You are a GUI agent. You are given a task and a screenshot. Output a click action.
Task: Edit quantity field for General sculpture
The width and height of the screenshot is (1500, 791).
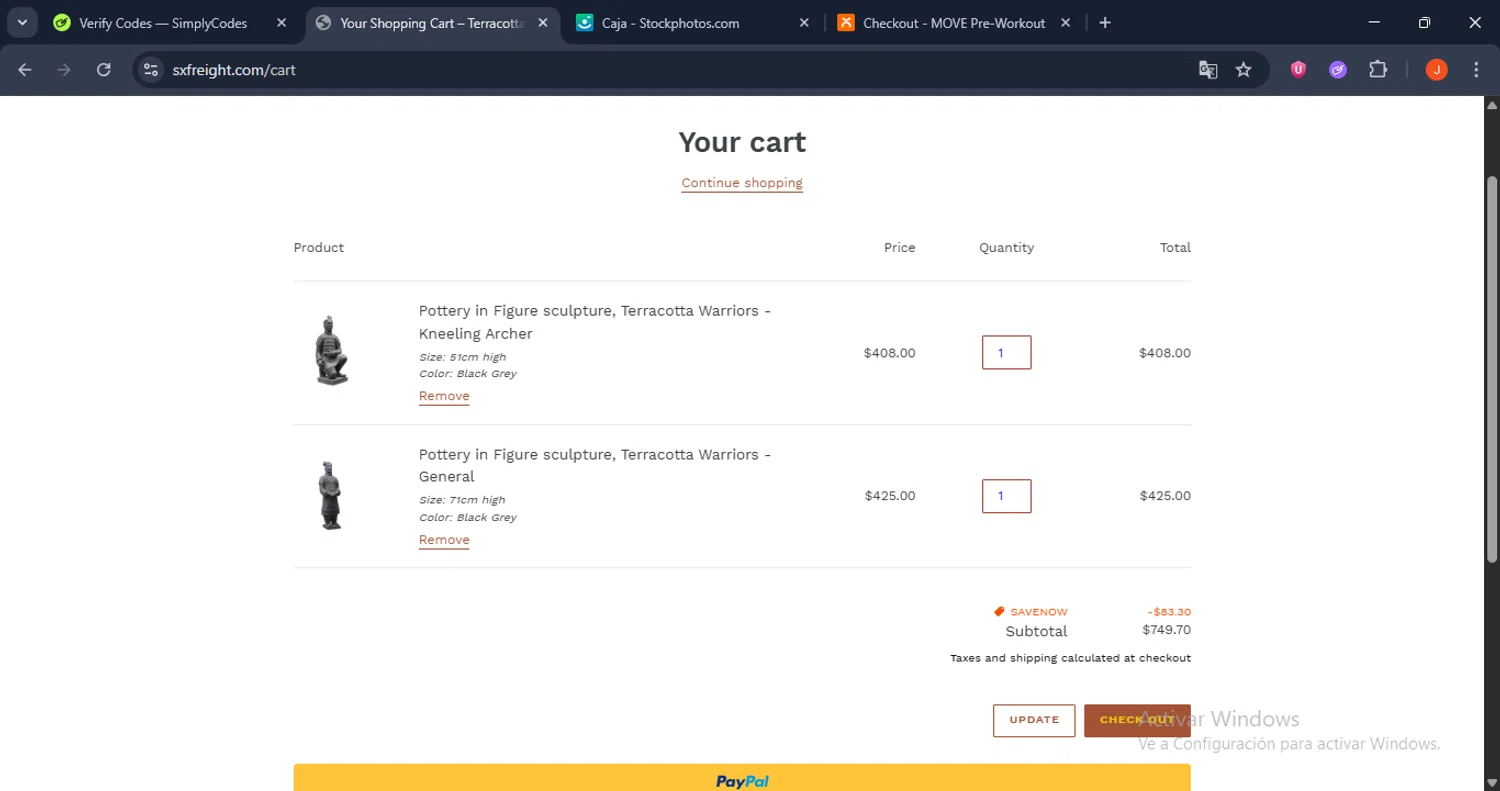pos(1006,496)
